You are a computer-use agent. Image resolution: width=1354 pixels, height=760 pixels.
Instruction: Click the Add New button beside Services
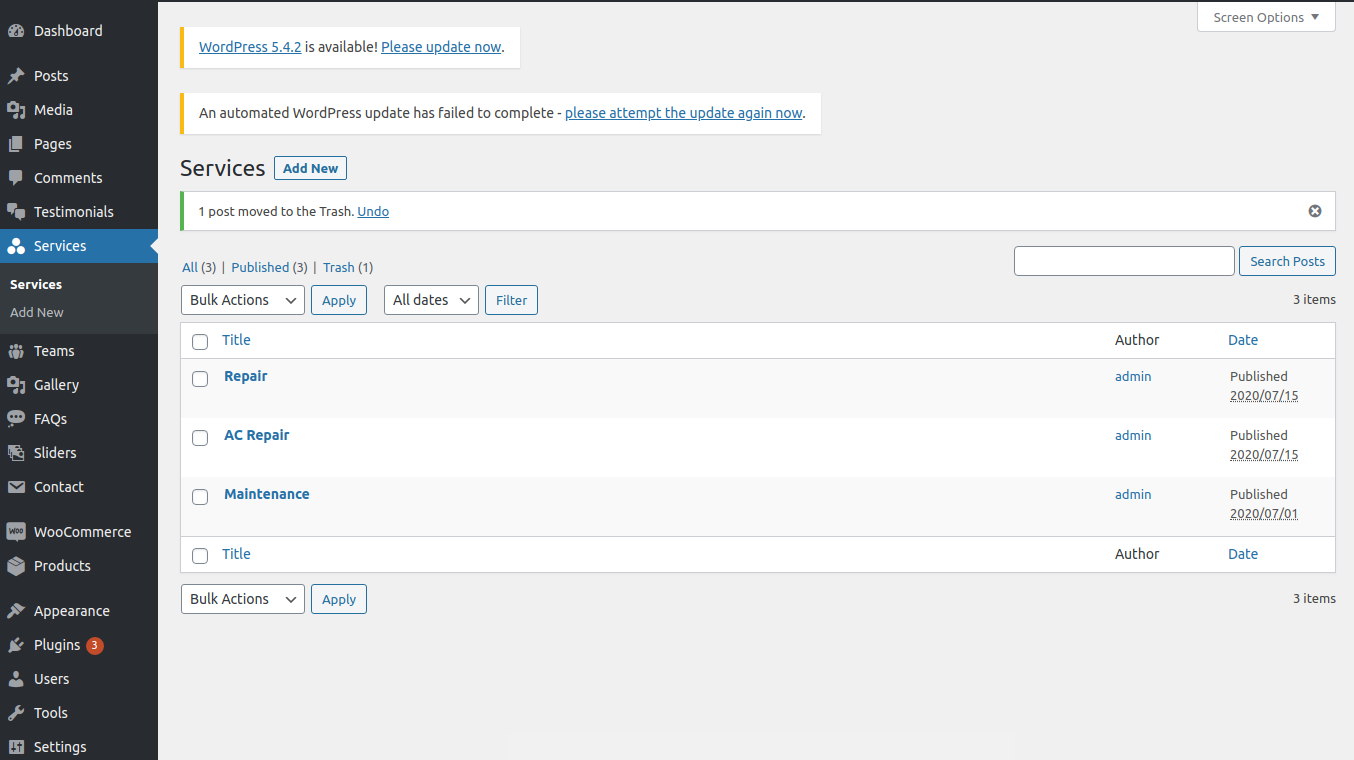pos(310,168)
